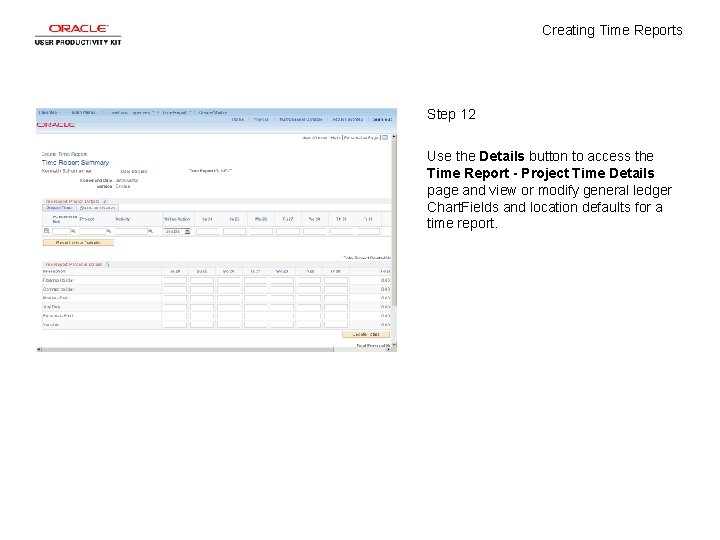
Task: Click the Activity input field
Action: 130,231
